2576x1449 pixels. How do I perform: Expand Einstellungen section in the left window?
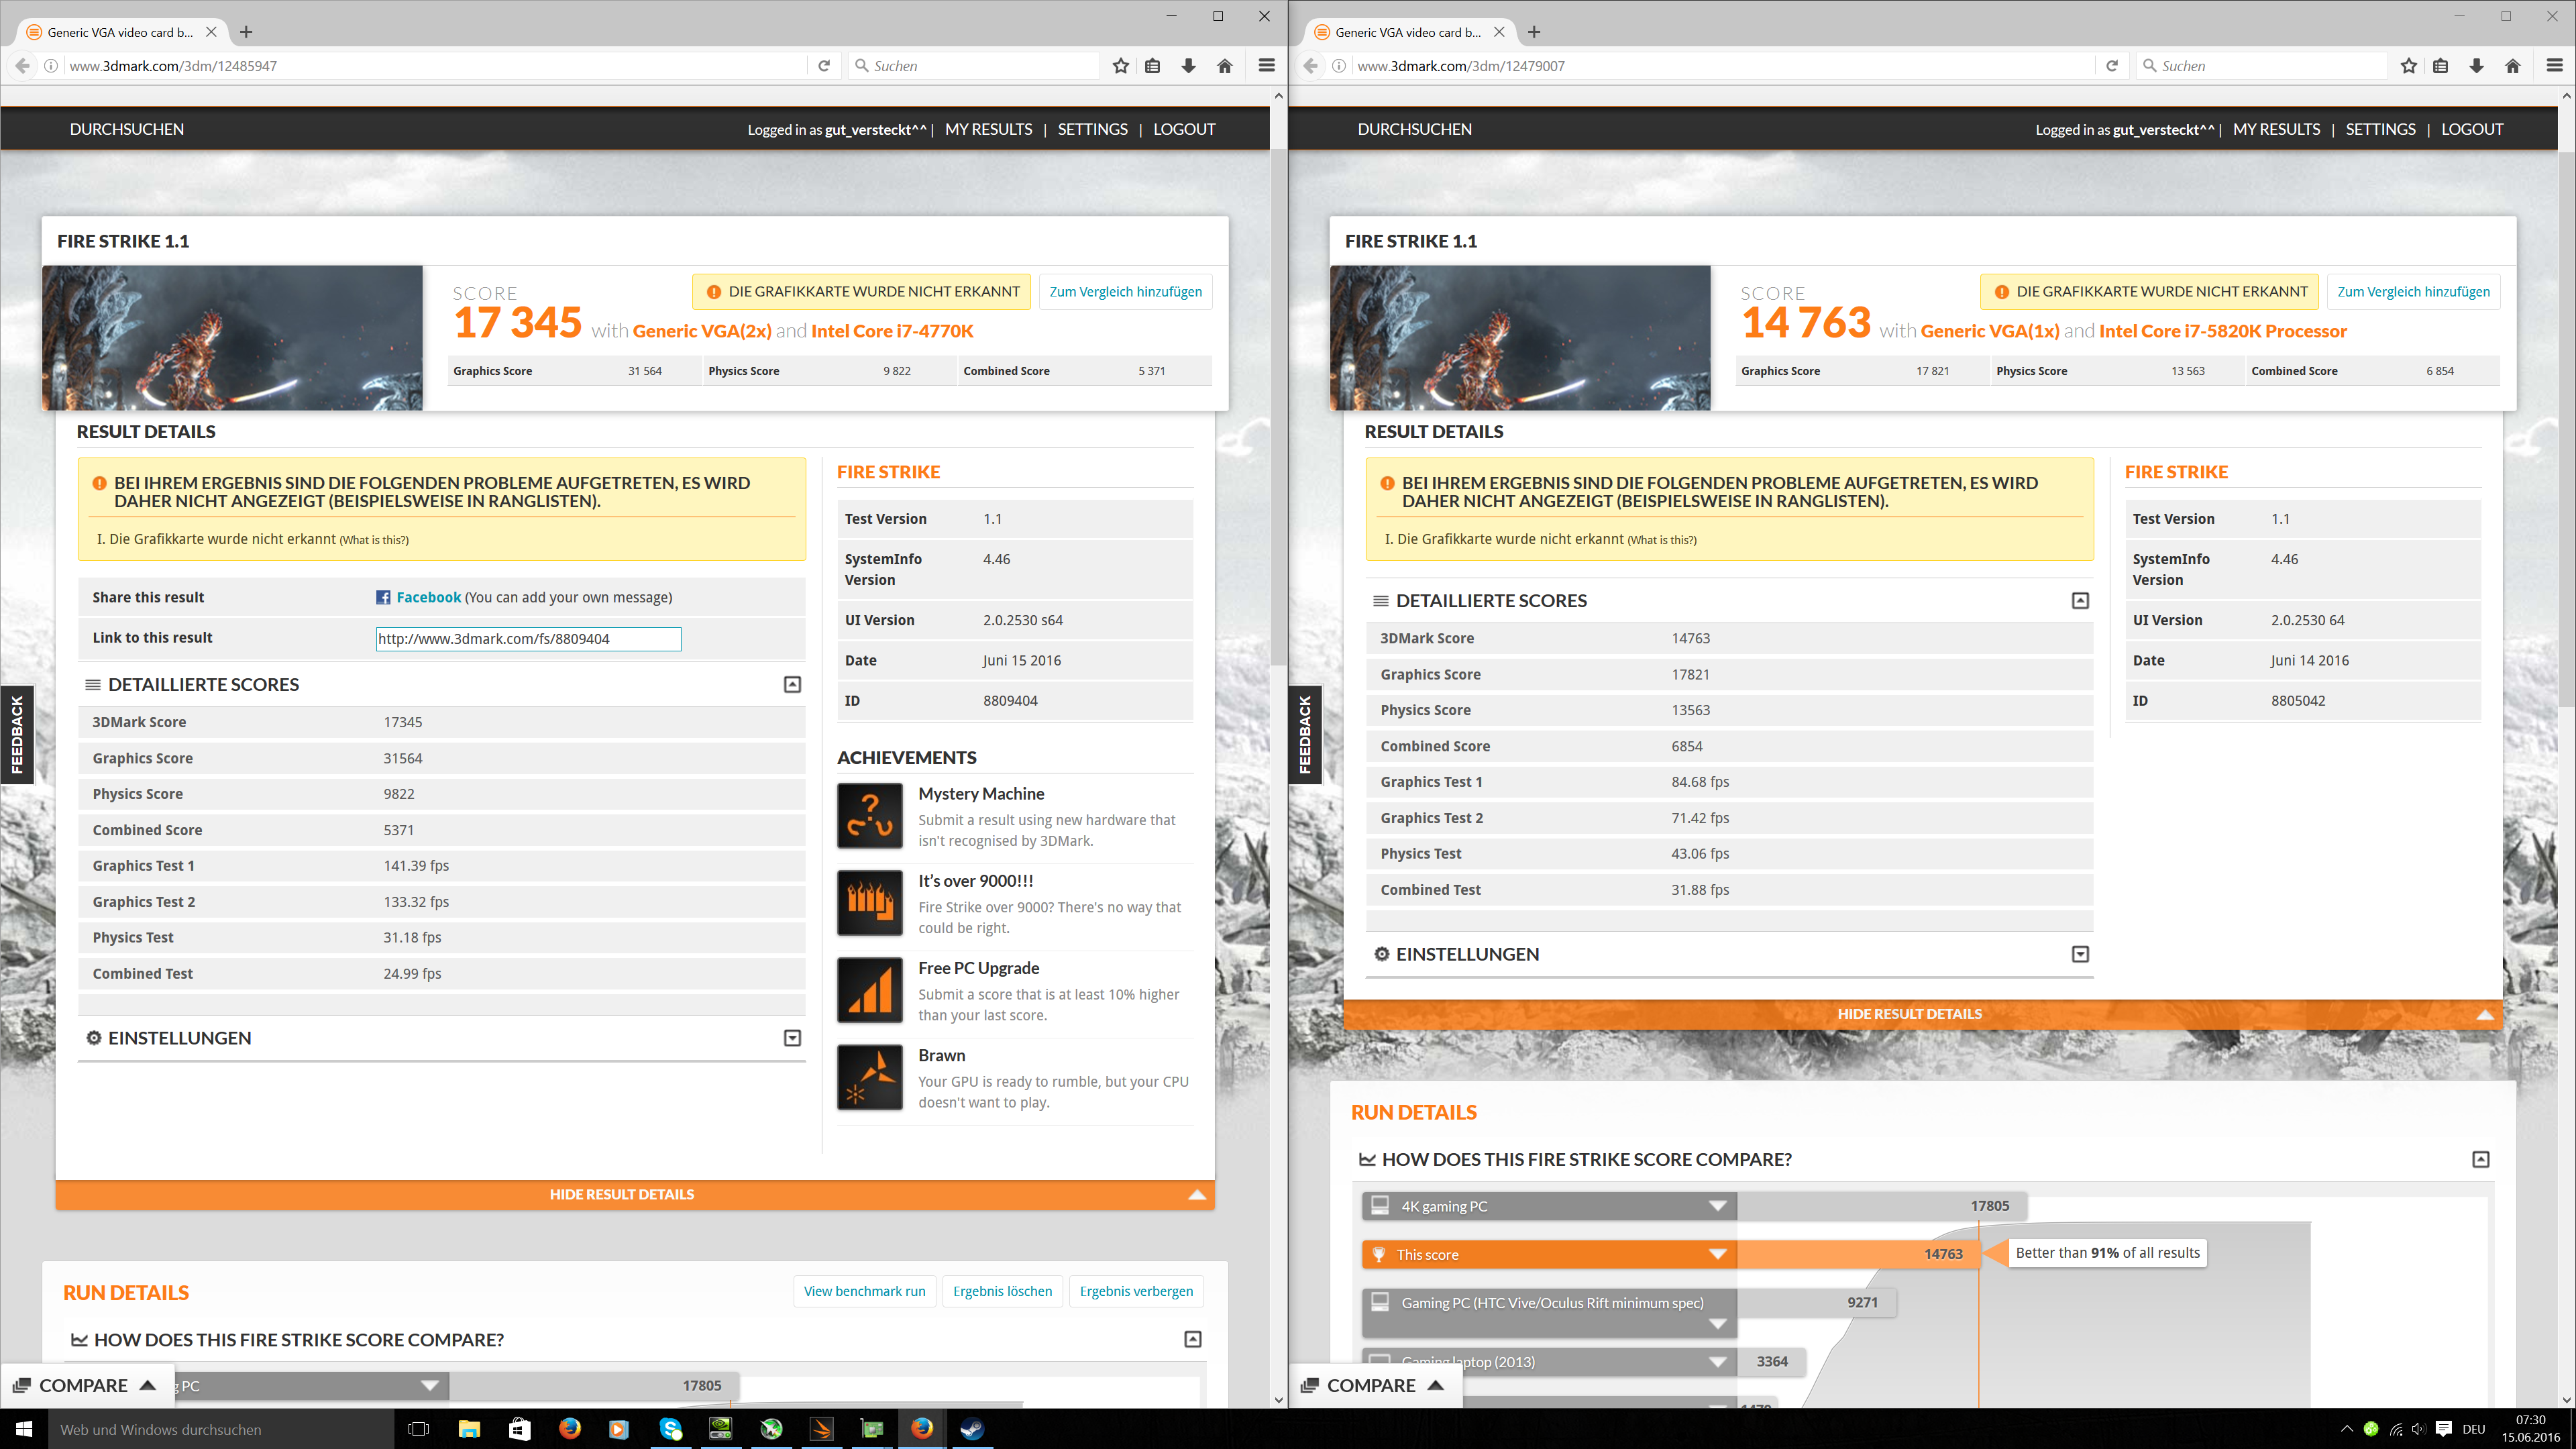(792, 1038)
